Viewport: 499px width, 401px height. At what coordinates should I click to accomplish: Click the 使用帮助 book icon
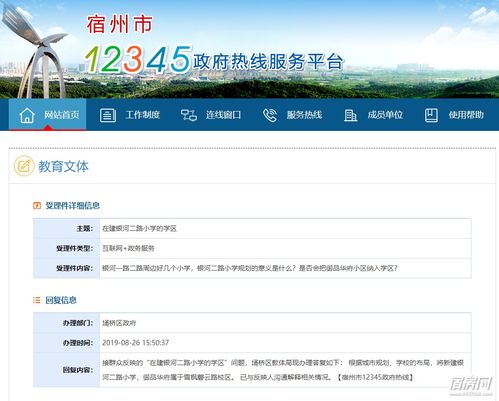(431, 115)
